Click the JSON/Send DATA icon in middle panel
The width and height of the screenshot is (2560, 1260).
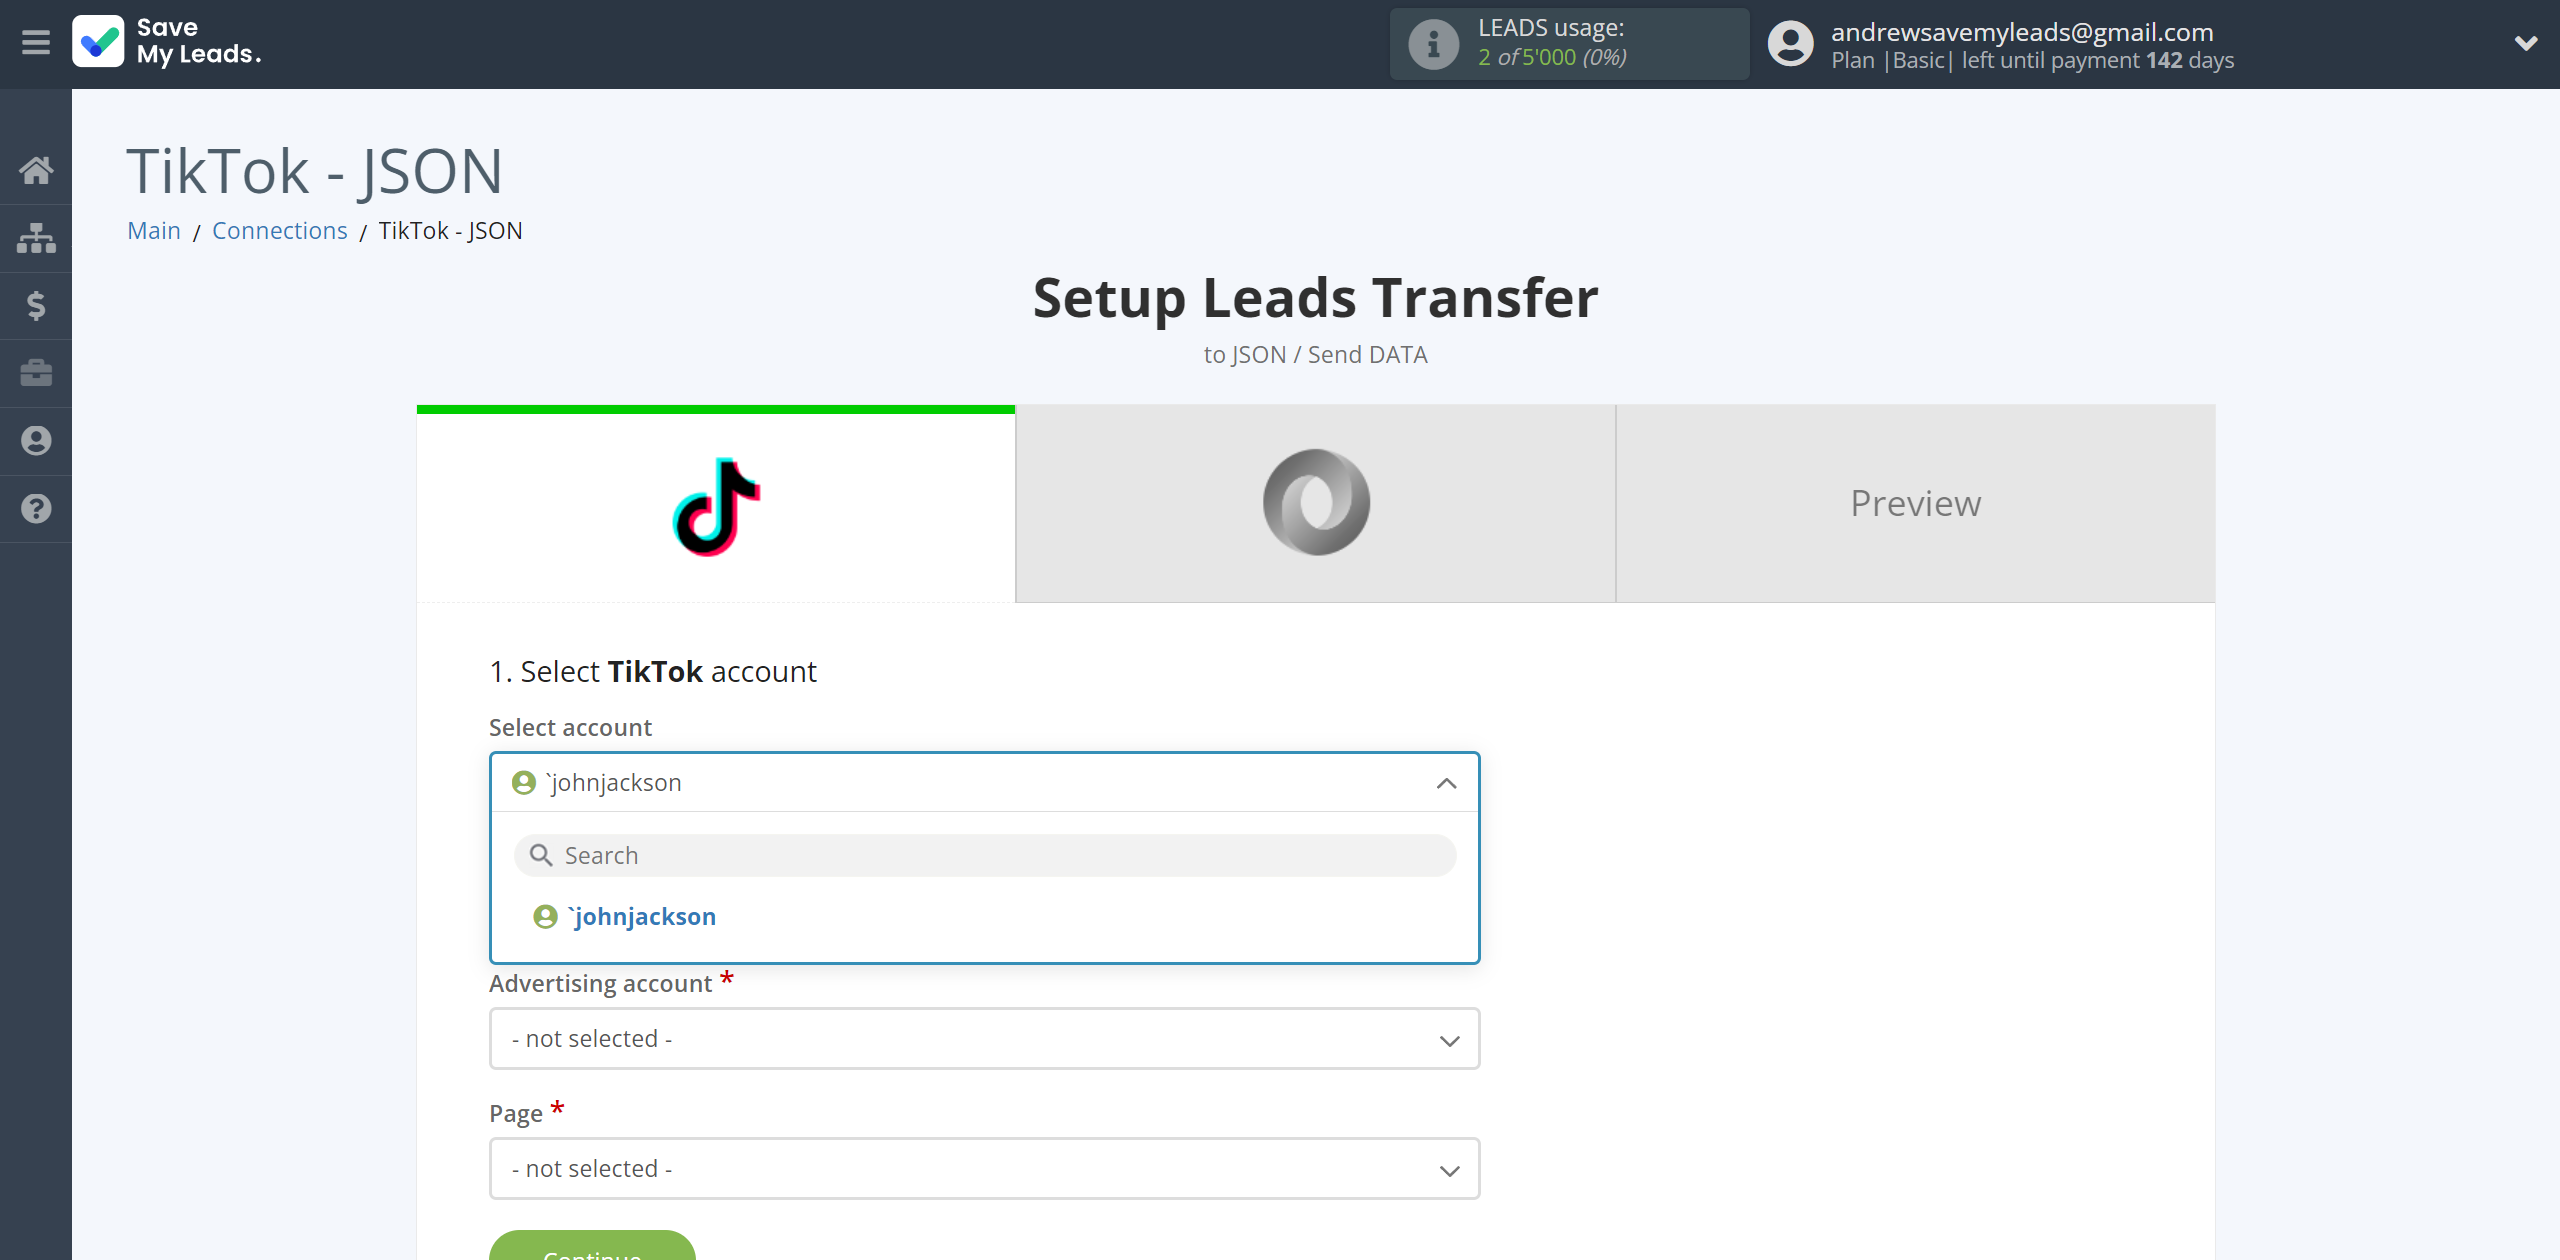(x=1316, y=501)
